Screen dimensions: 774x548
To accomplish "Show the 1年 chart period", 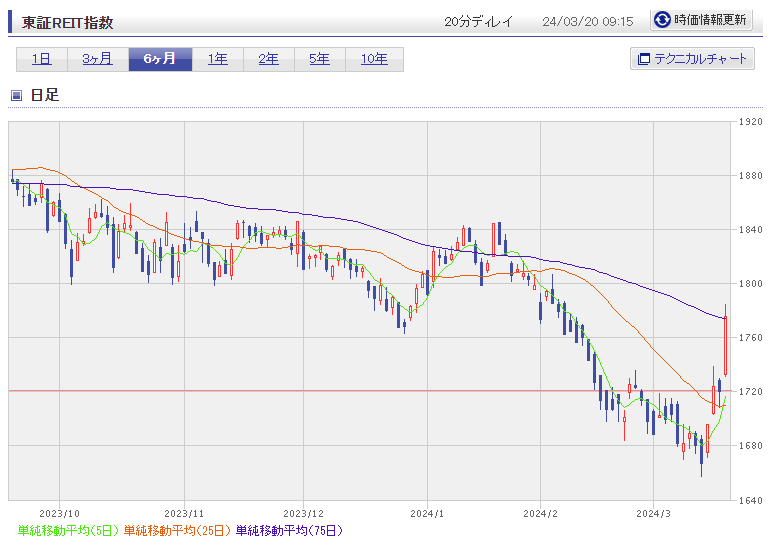I will tap(218, 59).
